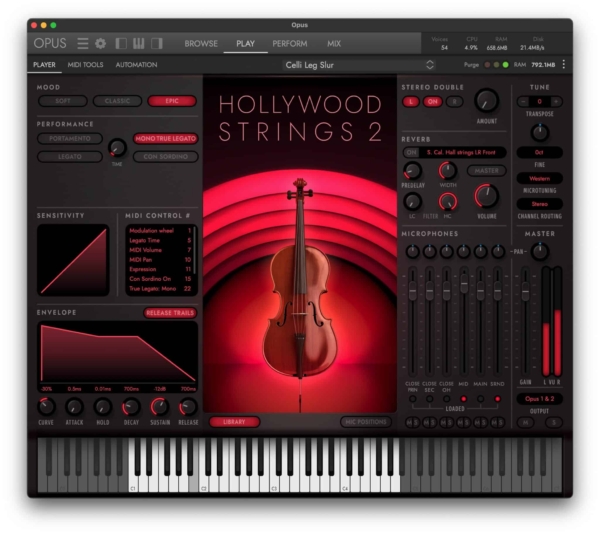Screen dimensions: 600x534
Task: Click the reverb Width knob
Action: [x=447, y=171]
